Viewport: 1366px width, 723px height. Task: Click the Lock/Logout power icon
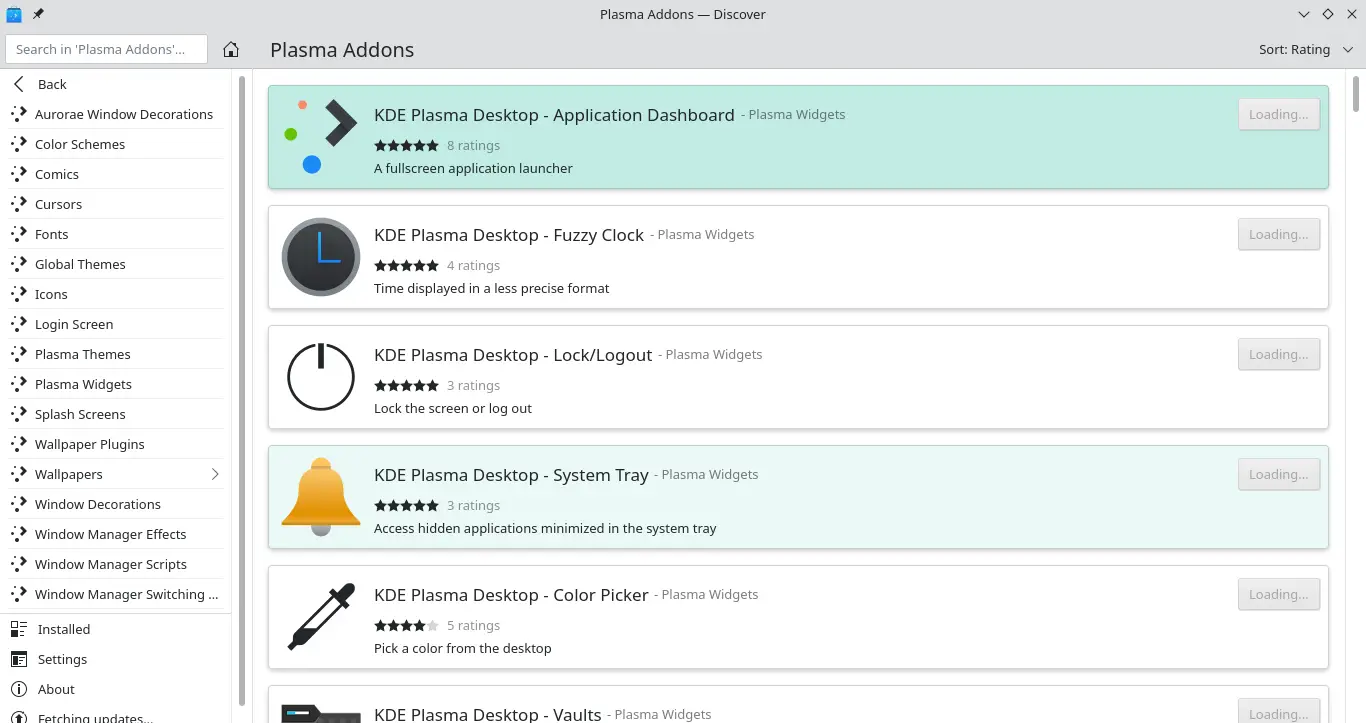click(320, 377)
